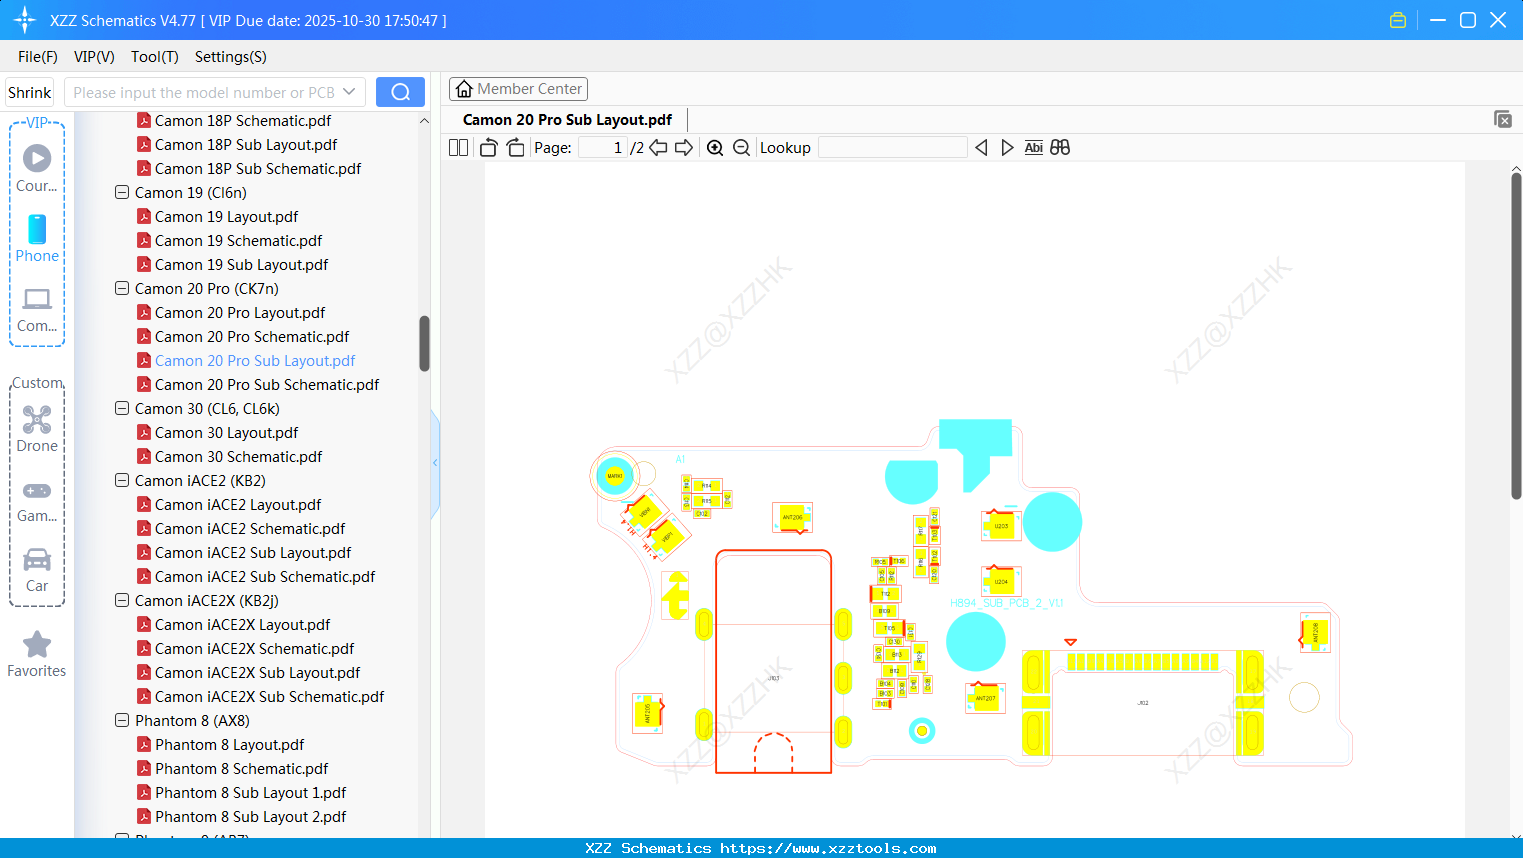Open the Courses category in the sidebar
This screenshot has height=858, width=1523.
pyautogui.click(x=37, y=169)
